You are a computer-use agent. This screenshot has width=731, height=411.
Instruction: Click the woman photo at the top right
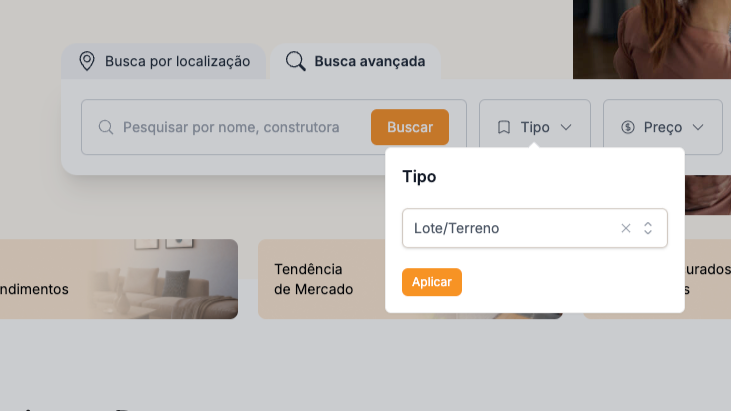[x=652, y=39]
